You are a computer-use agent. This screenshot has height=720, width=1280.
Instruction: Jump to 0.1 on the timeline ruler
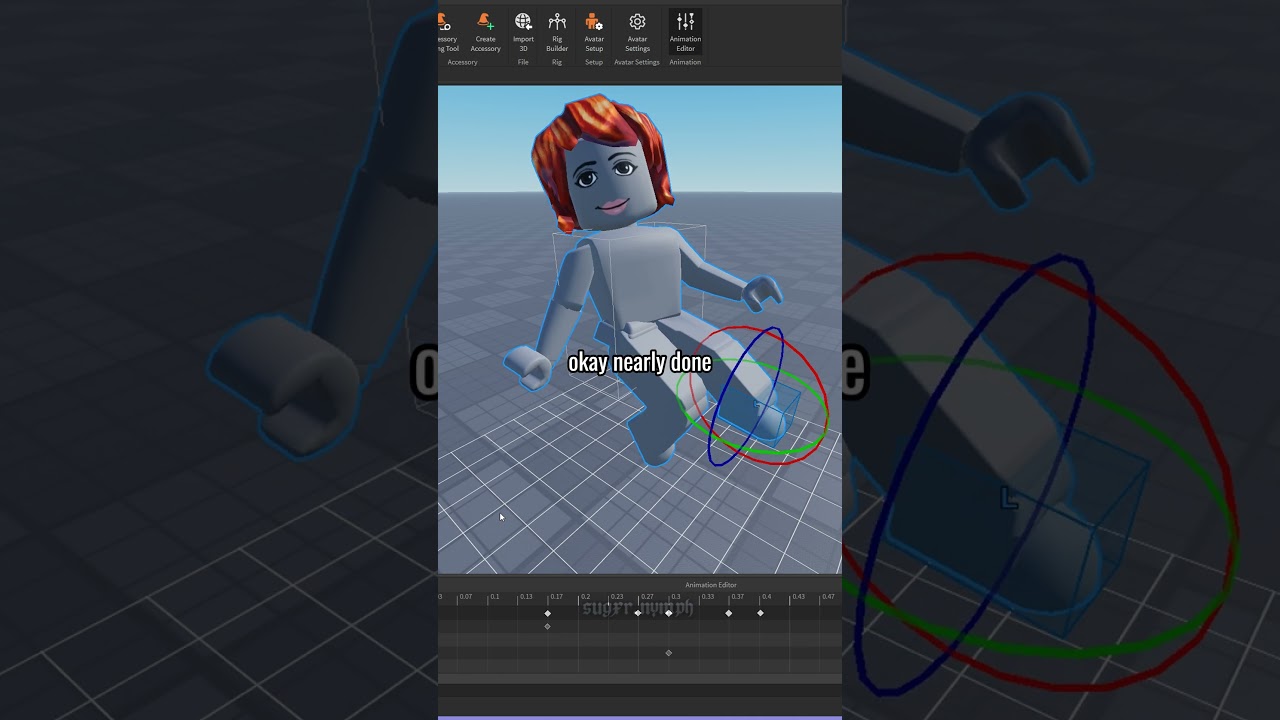[494, 597]
